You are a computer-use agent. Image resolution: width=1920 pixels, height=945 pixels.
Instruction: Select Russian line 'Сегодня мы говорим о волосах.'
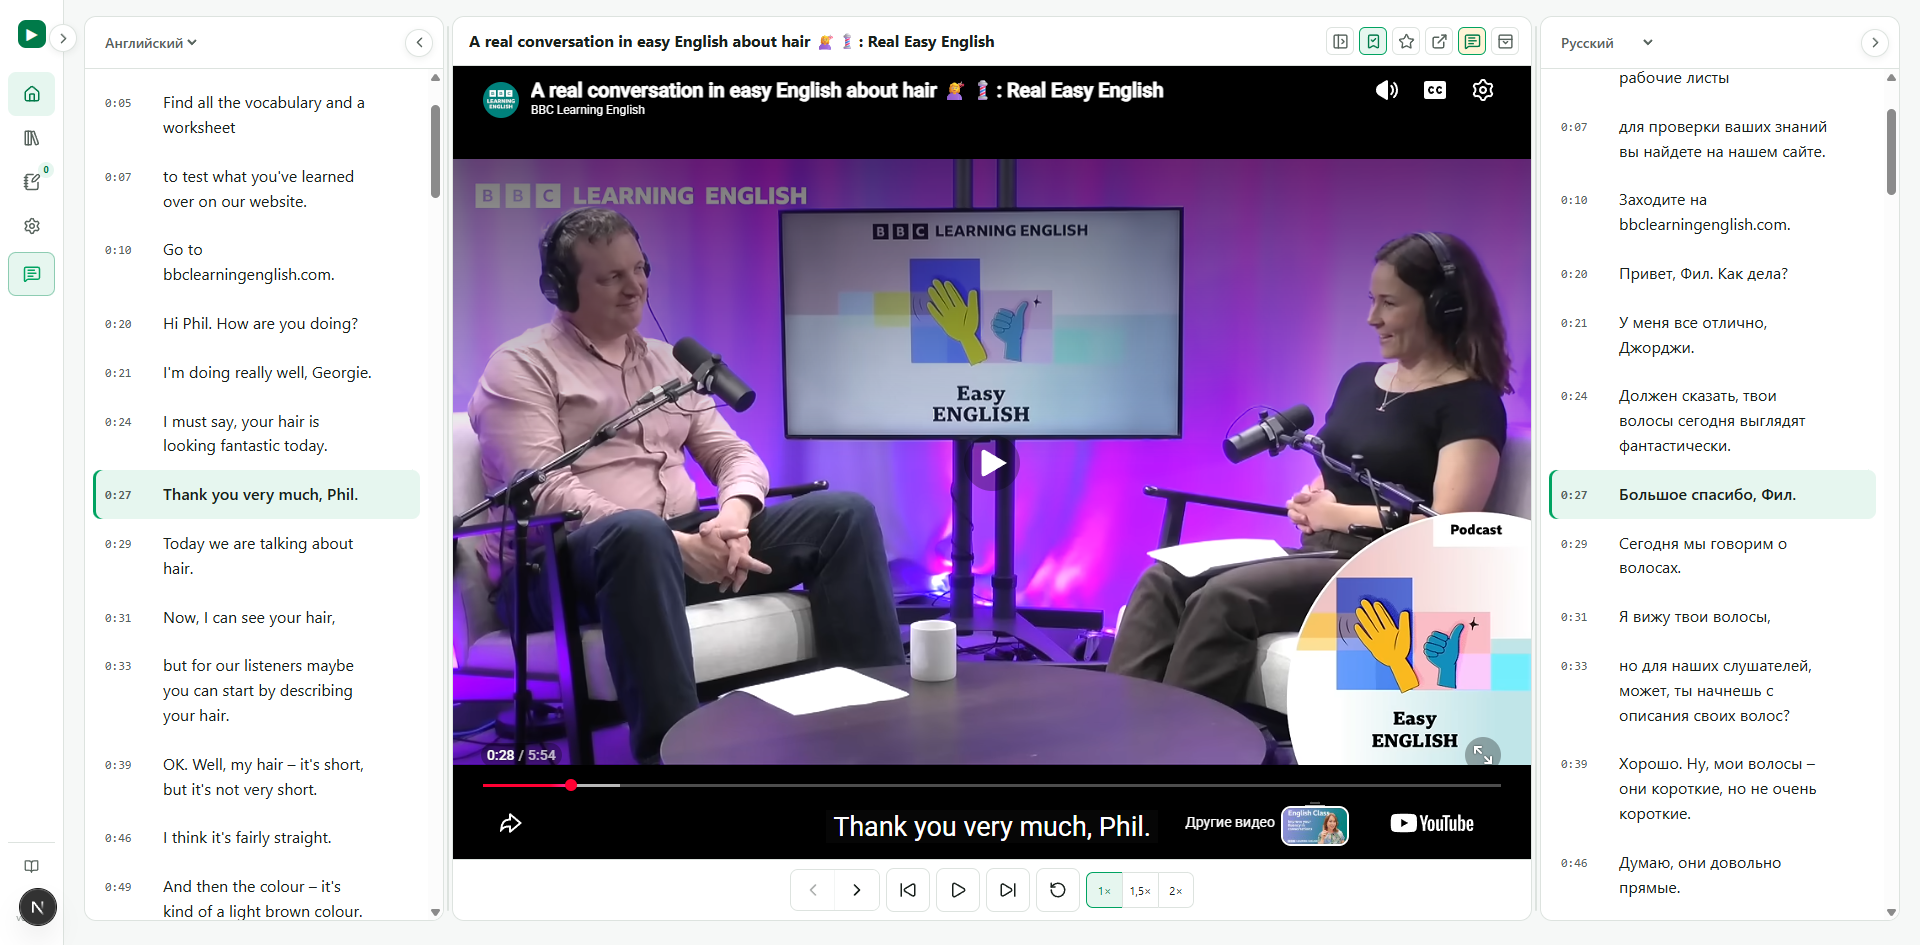point(1712,556)
